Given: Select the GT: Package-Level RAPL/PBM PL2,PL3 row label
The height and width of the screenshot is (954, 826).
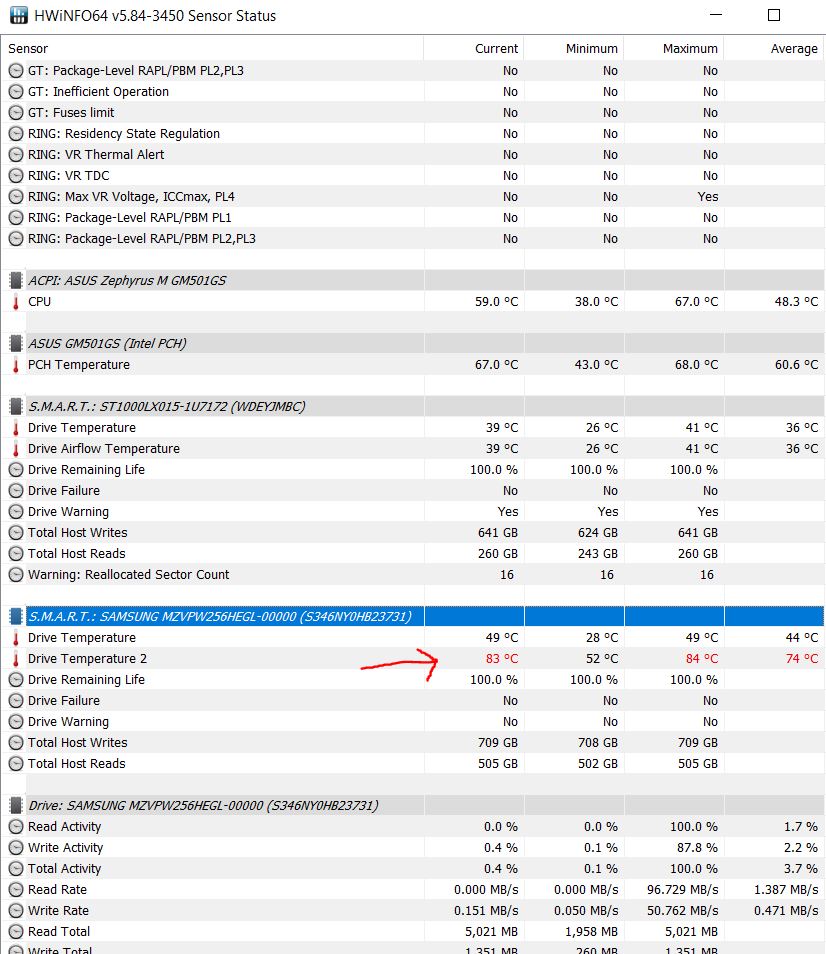Looking at the screenshot, I should pos(136,71).
